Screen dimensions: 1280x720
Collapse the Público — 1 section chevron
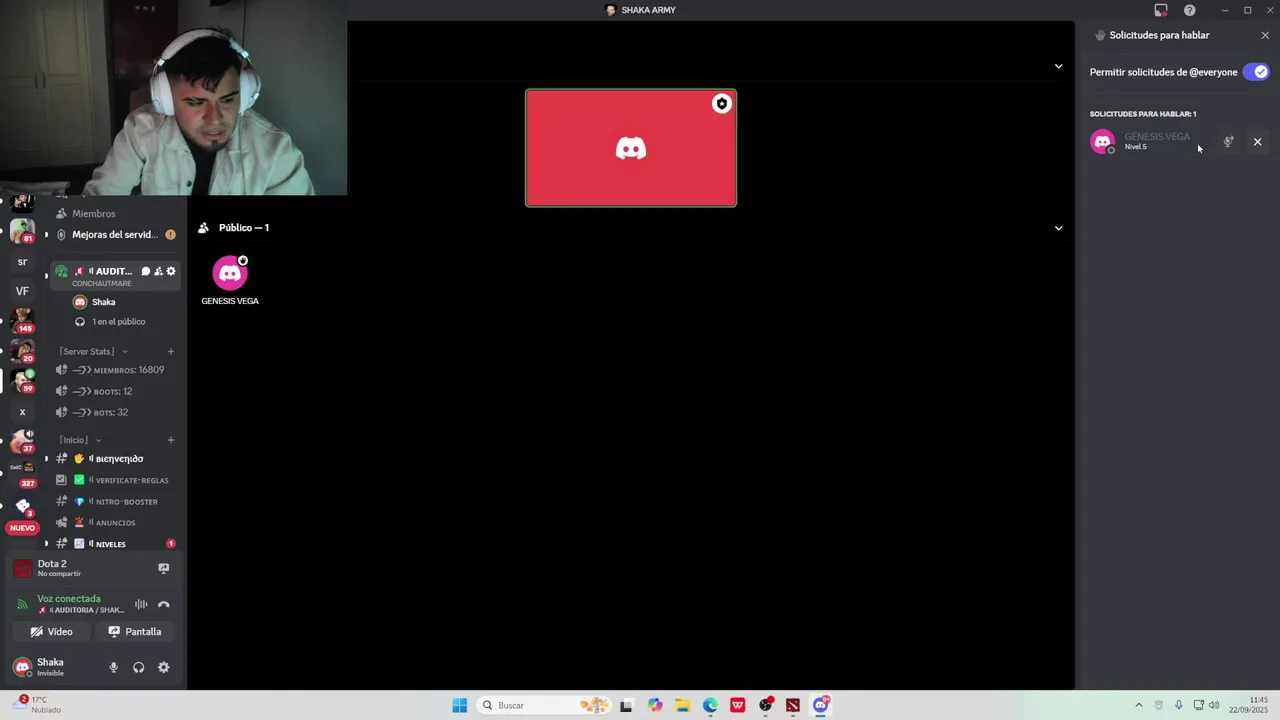click(1058, 228)
